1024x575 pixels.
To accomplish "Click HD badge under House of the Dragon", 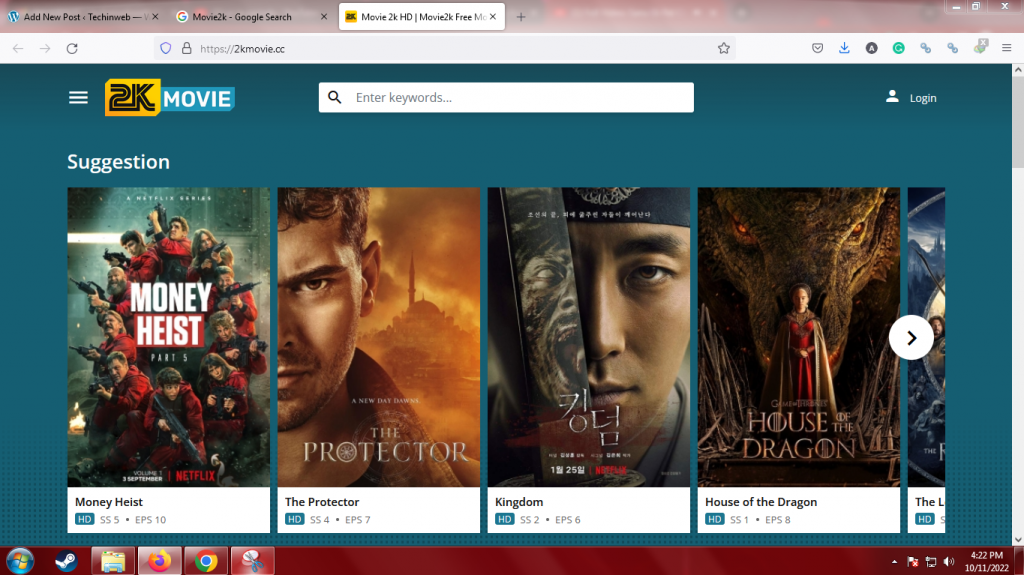I will 714,519.
